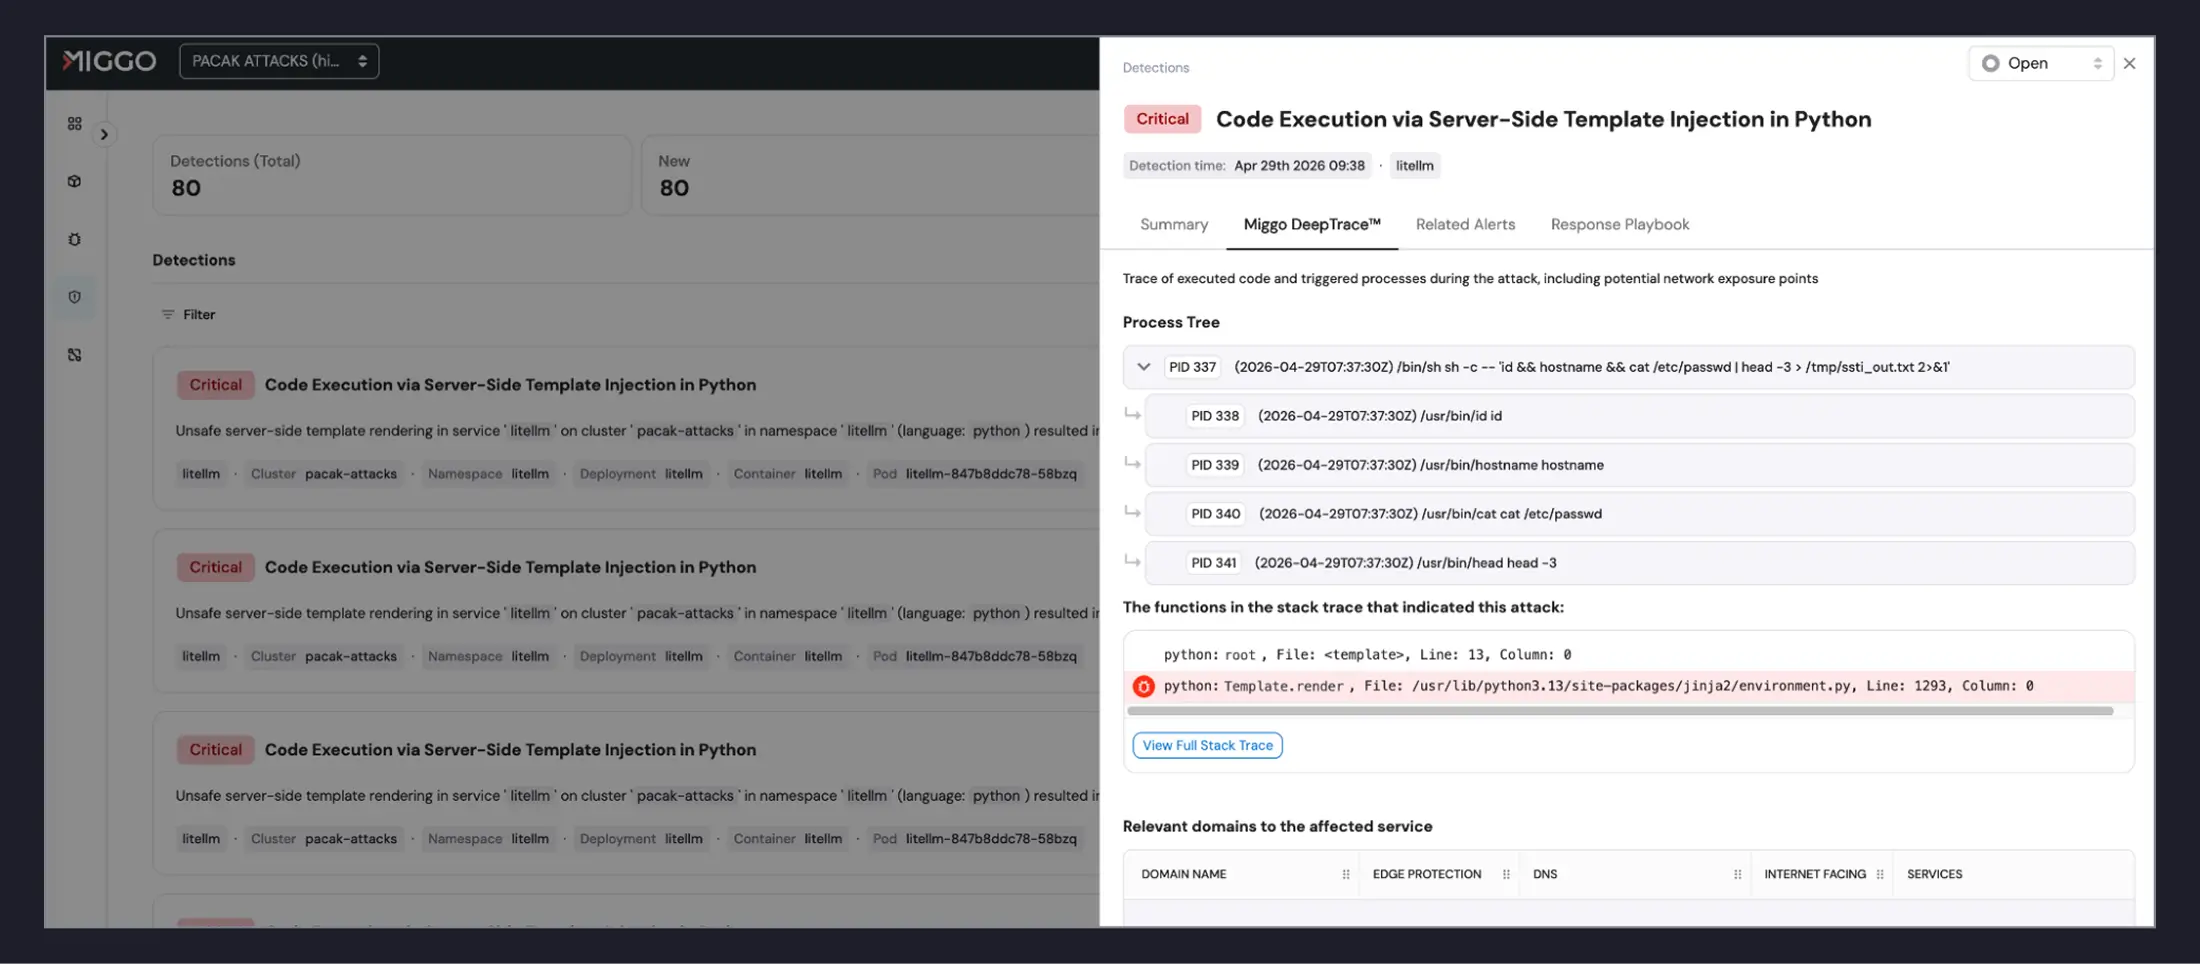Switch to the Summary tab
The image size is (2200, 964).
pos(1174,224)
